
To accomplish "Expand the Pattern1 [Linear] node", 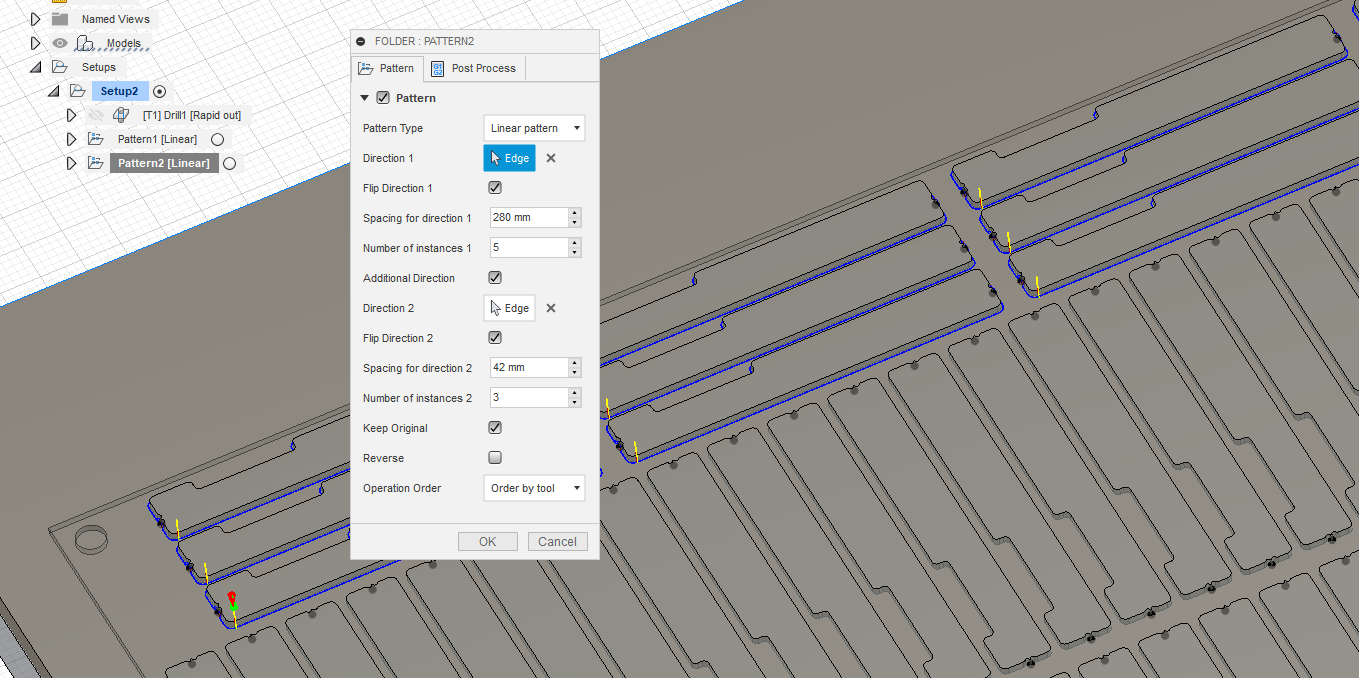I will pos(72,139).
